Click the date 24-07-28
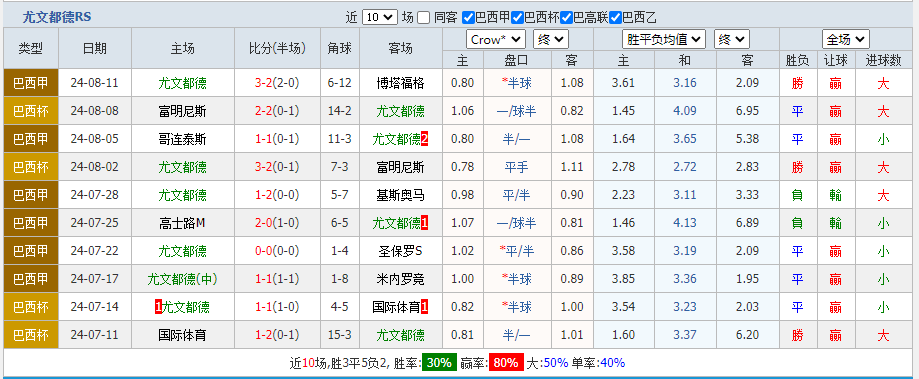Image resolution: width=919 pixels, height=379 pixels. (94, 195)
